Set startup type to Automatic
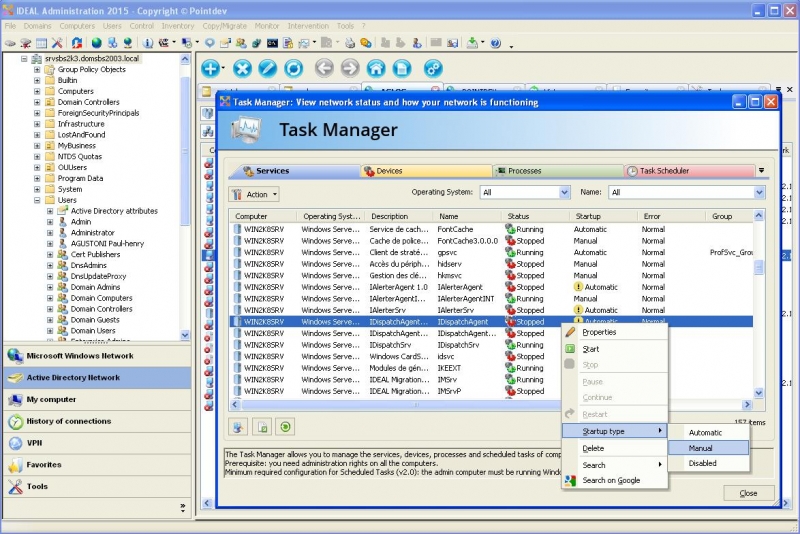The width and height of the screenshot is (800, 534). coord(709,433)
